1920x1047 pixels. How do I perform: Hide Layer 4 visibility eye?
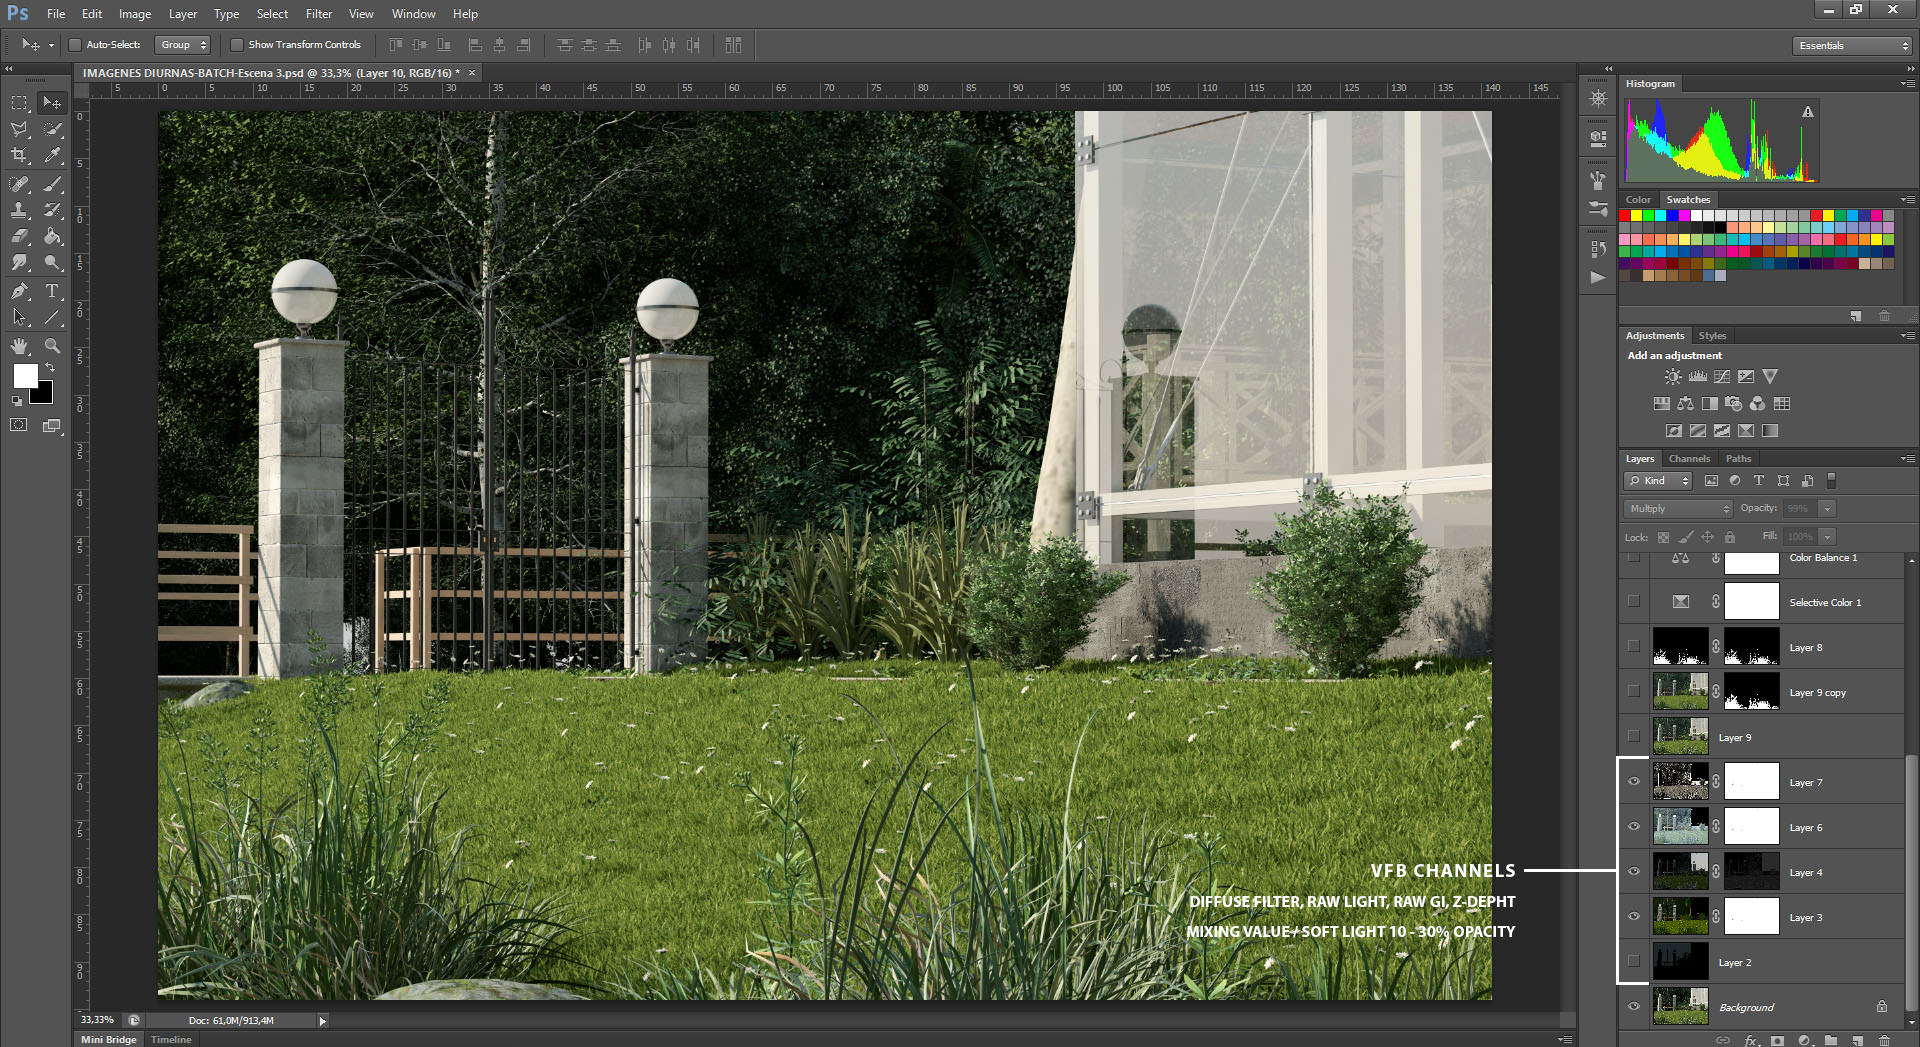tap(1634, 872)
